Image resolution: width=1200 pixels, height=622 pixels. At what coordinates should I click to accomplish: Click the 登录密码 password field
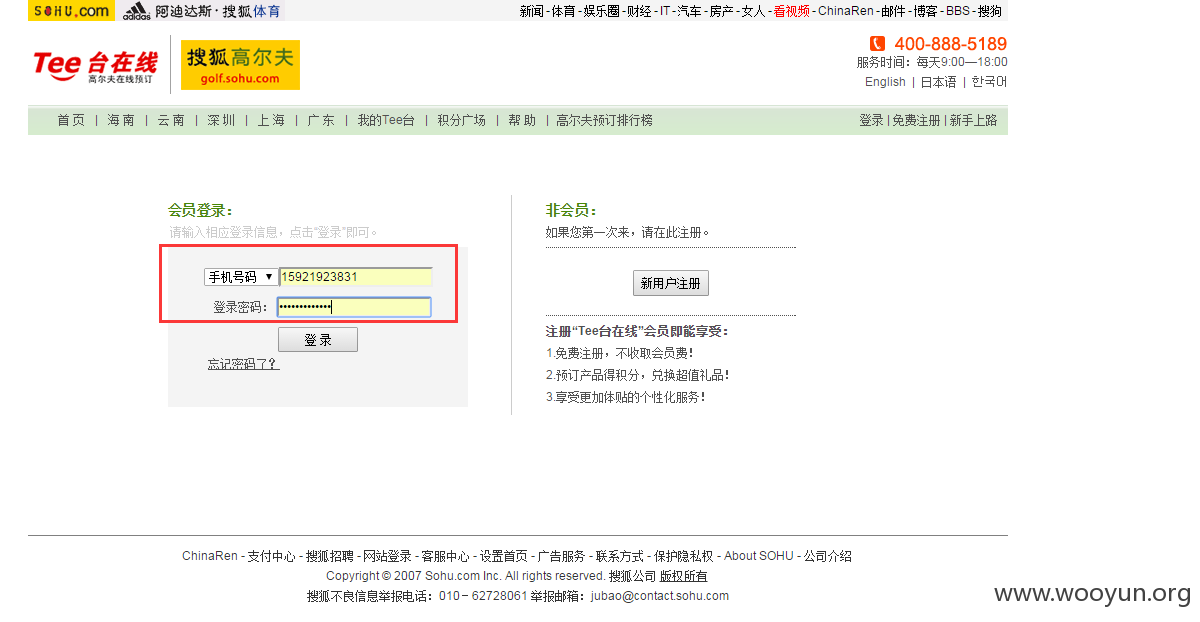coord(354,307)
